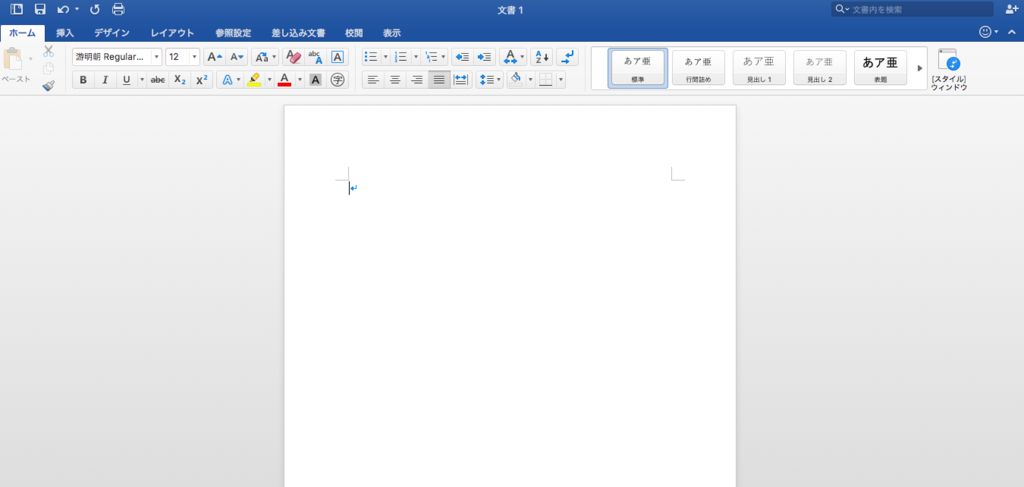Toggle bulleted list

click(x=371, y=57)
